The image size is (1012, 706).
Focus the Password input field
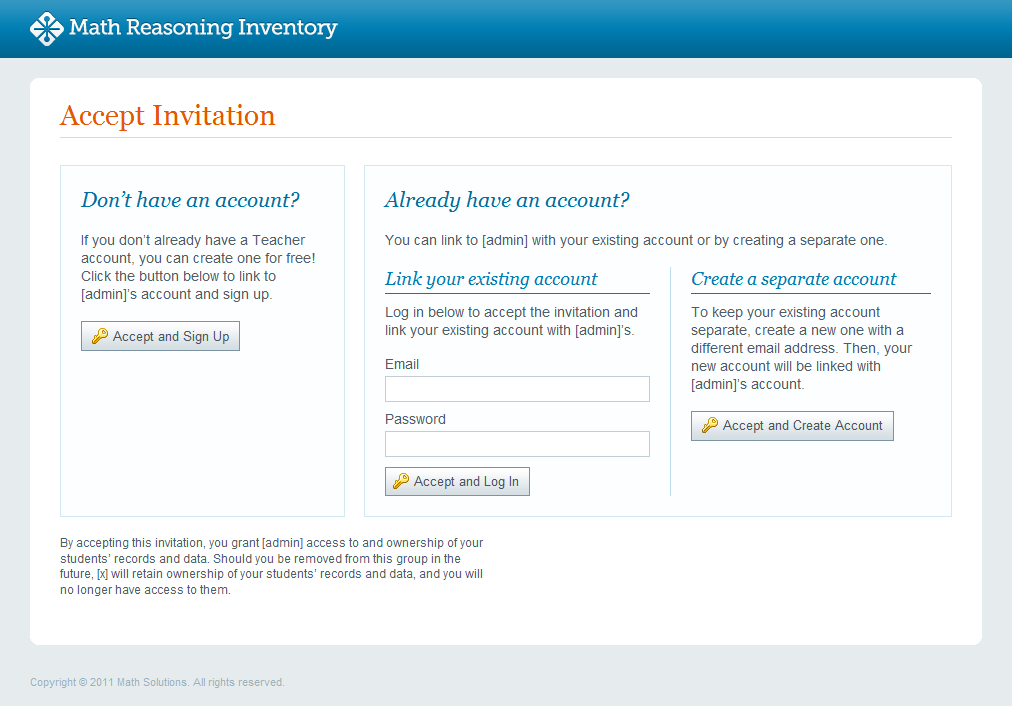[x=517, y=444]
